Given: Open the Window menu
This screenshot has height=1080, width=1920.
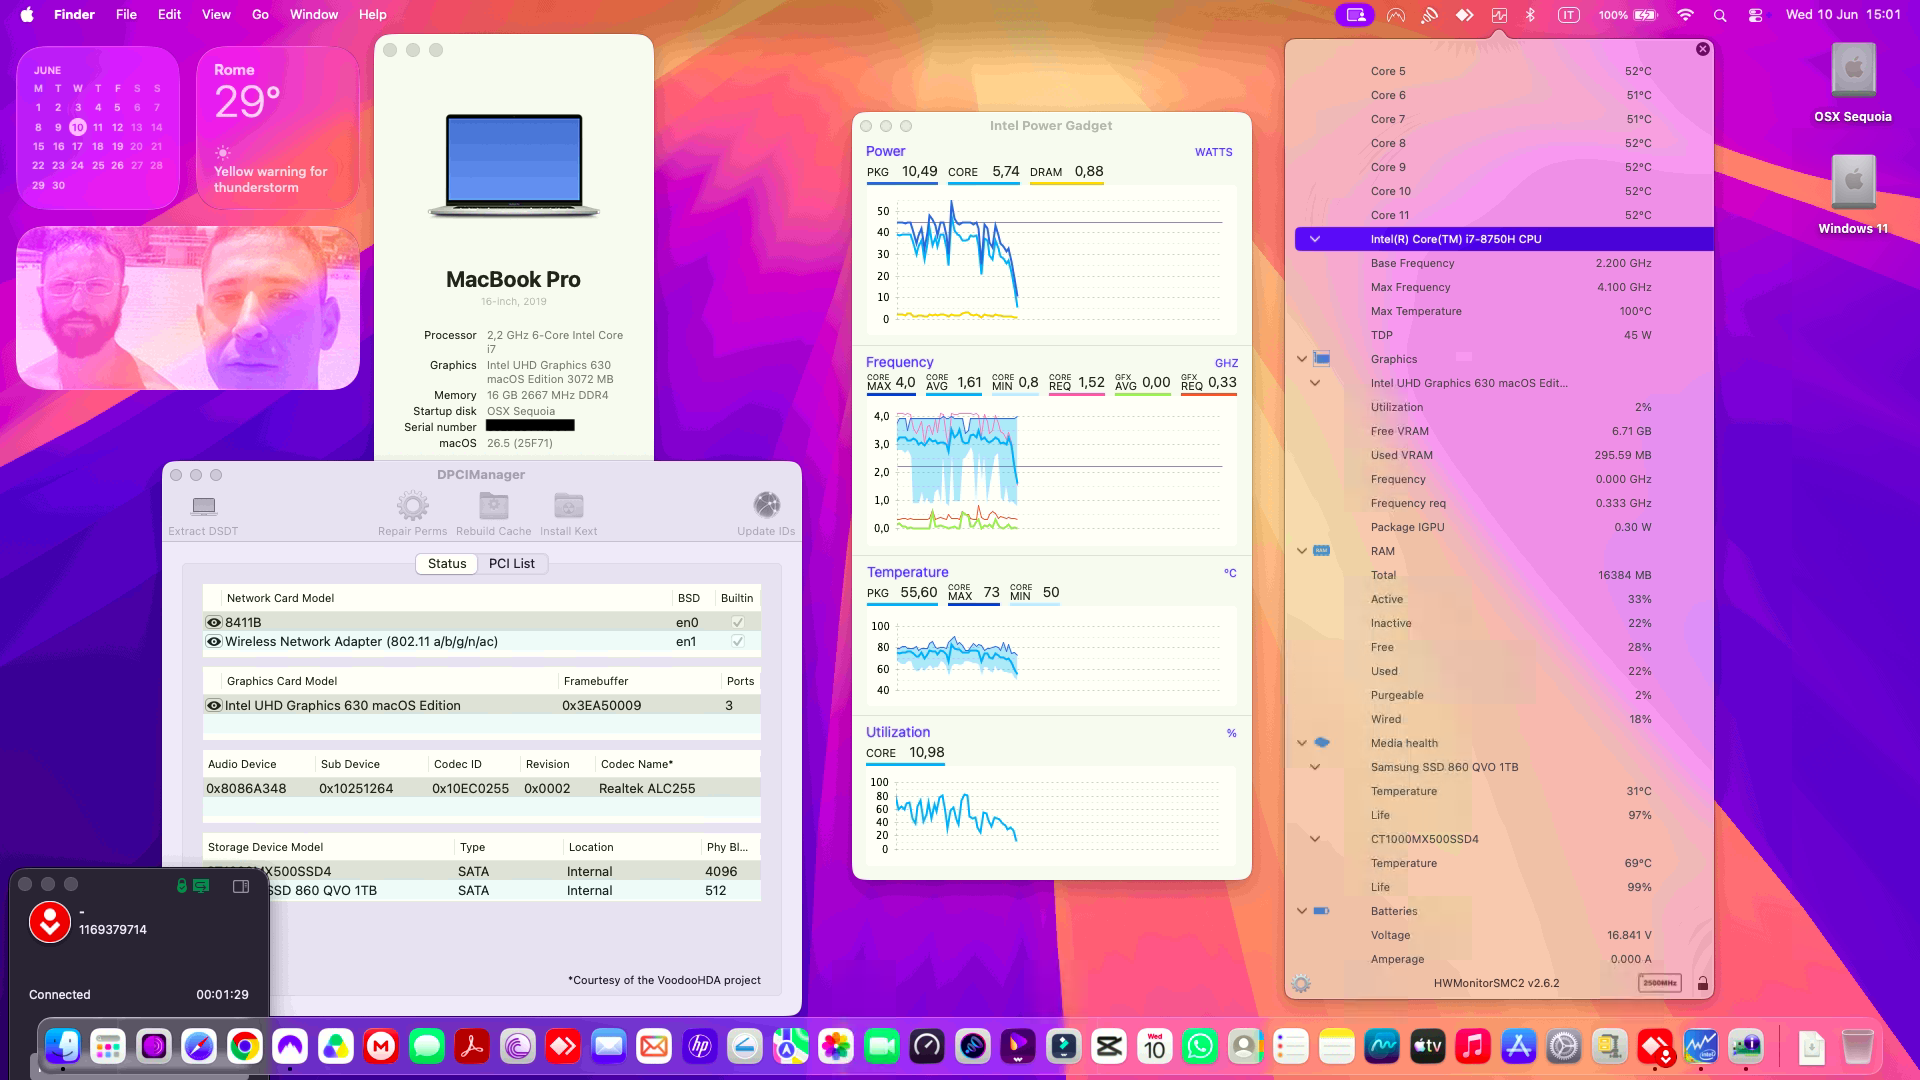Looking at the screenshot, I should [314, 15].
